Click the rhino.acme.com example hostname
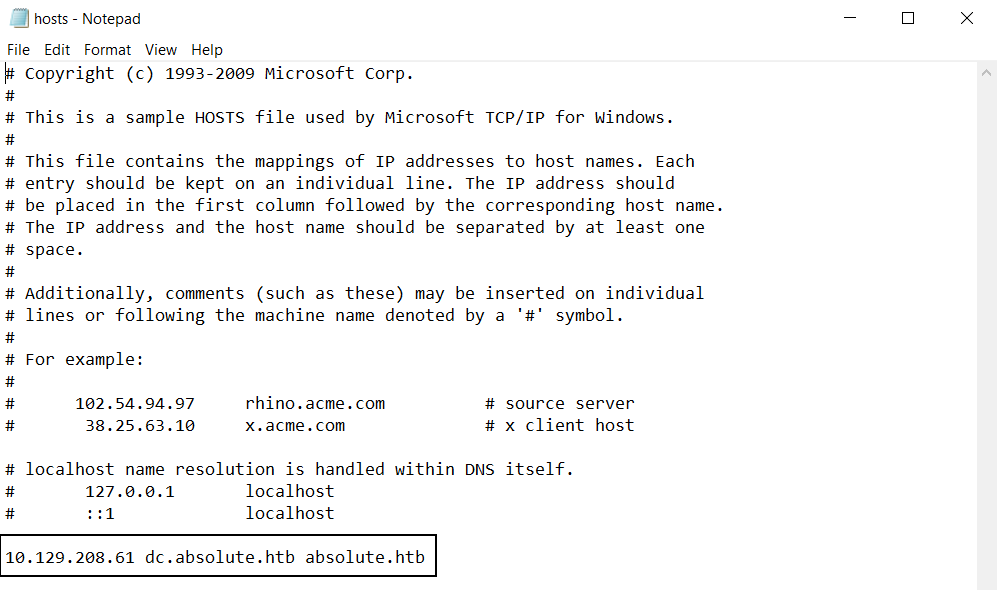The image size is (997, 590). click(x=315, y=404)
